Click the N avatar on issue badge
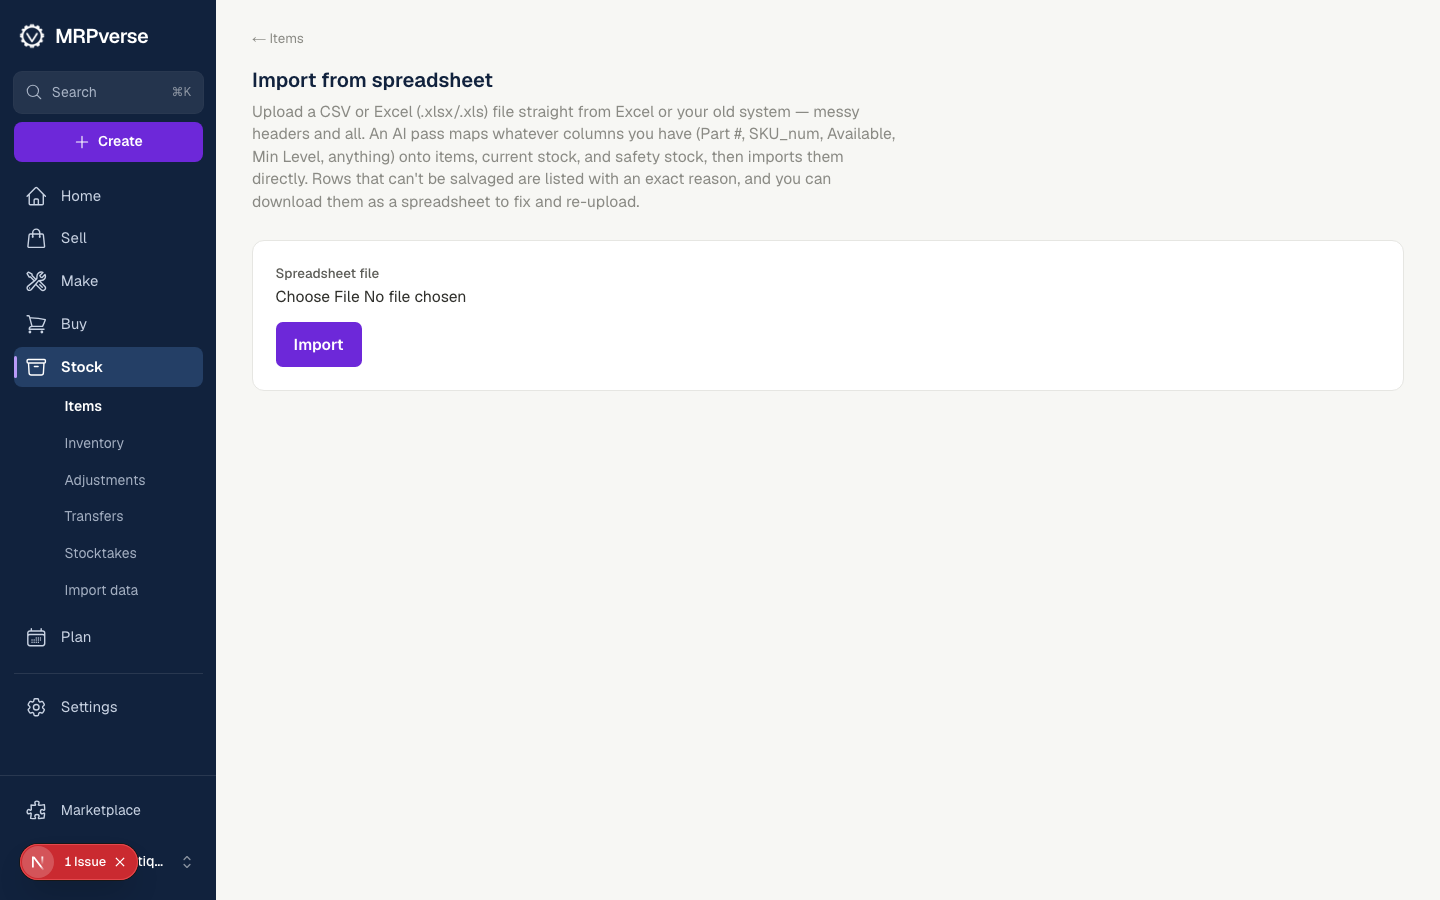 [x=38, y=862]
